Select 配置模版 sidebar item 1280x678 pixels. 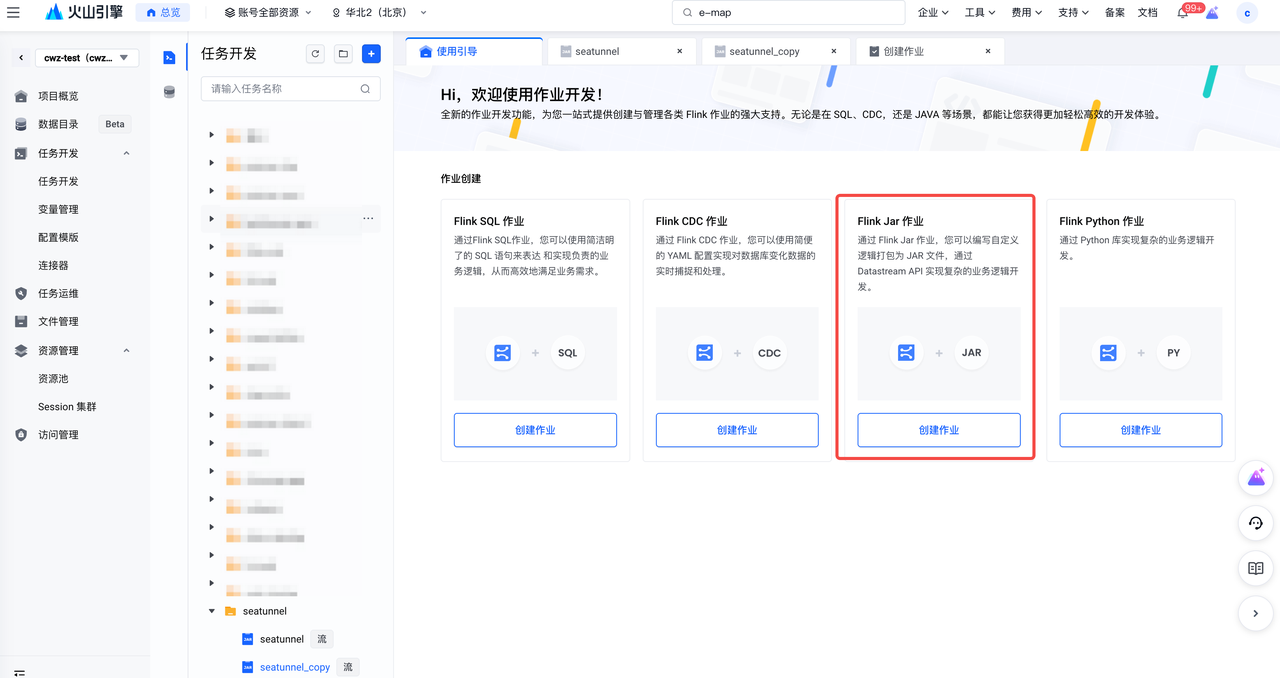tap(58, 237)
